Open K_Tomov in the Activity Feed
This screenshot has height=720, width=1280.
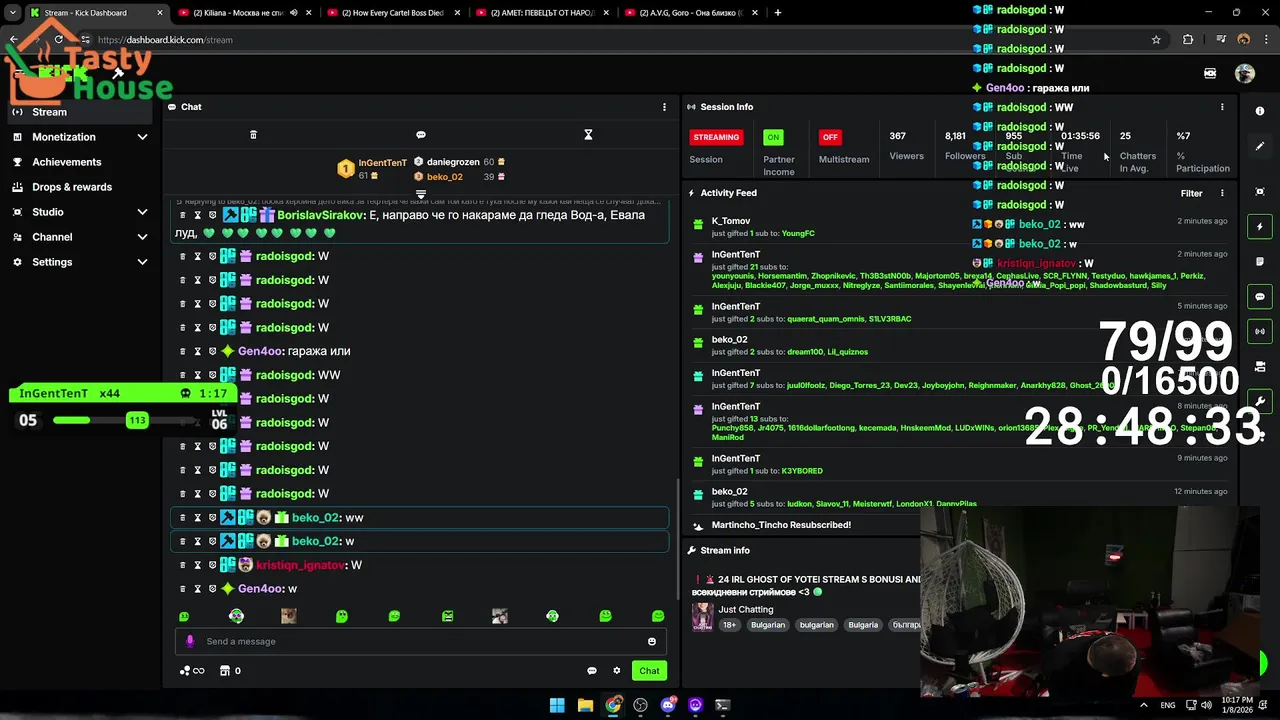(731, 221)
